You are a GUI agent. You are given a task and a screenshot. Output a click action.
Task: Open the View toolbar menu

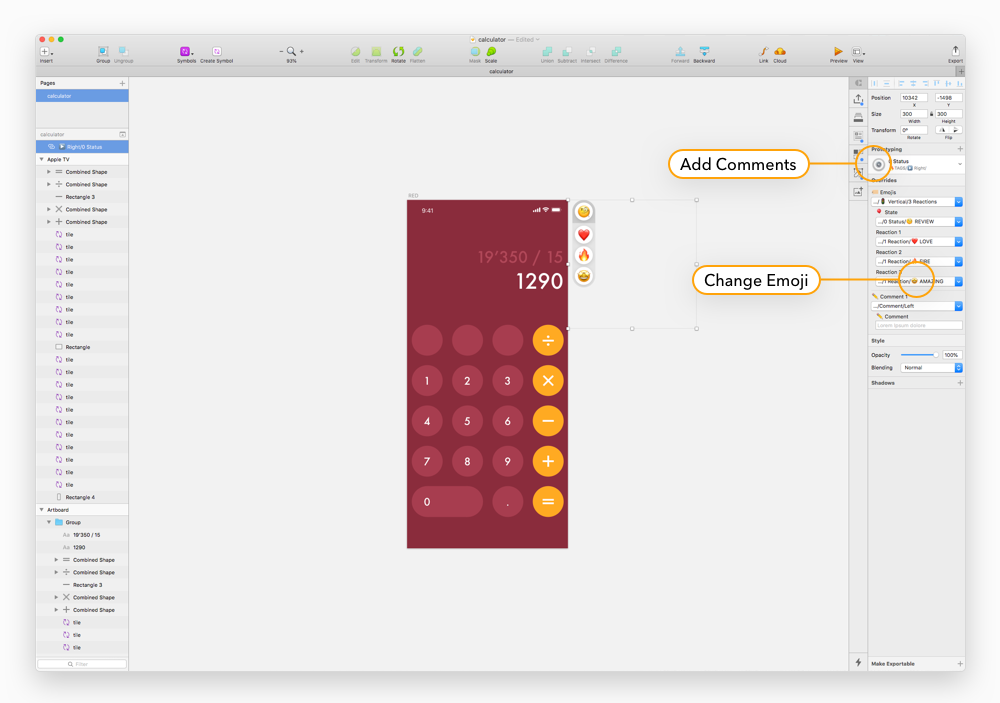point(858,52)
